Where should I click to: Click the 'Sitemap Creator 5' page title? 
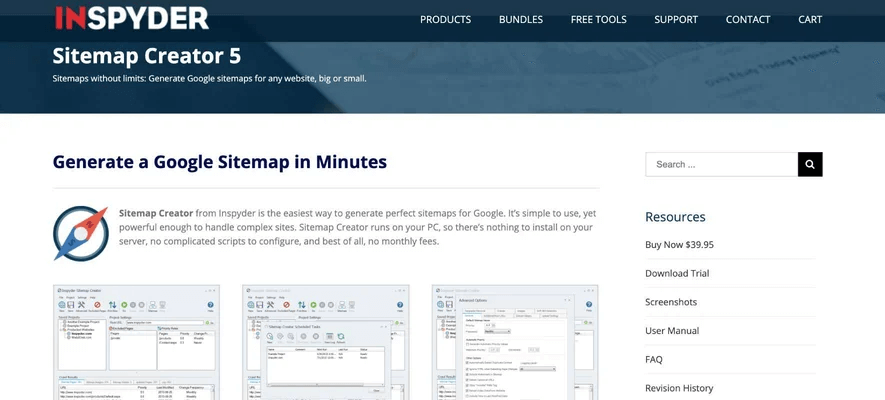coord(147,56)
